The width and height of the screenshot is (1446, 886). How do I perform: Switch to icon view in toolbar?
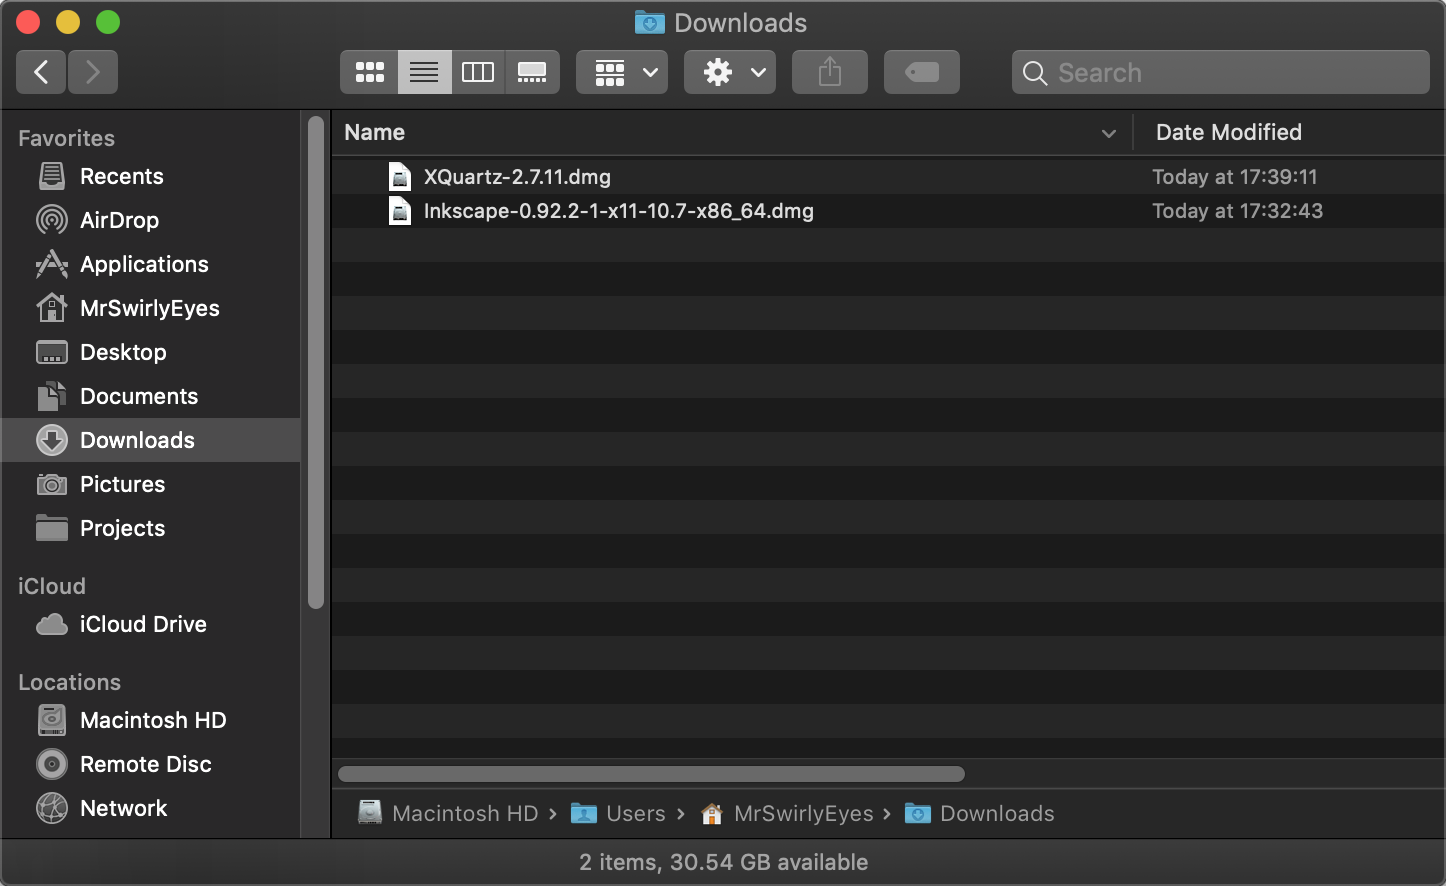pyautogui.click(x=370, y=72)
